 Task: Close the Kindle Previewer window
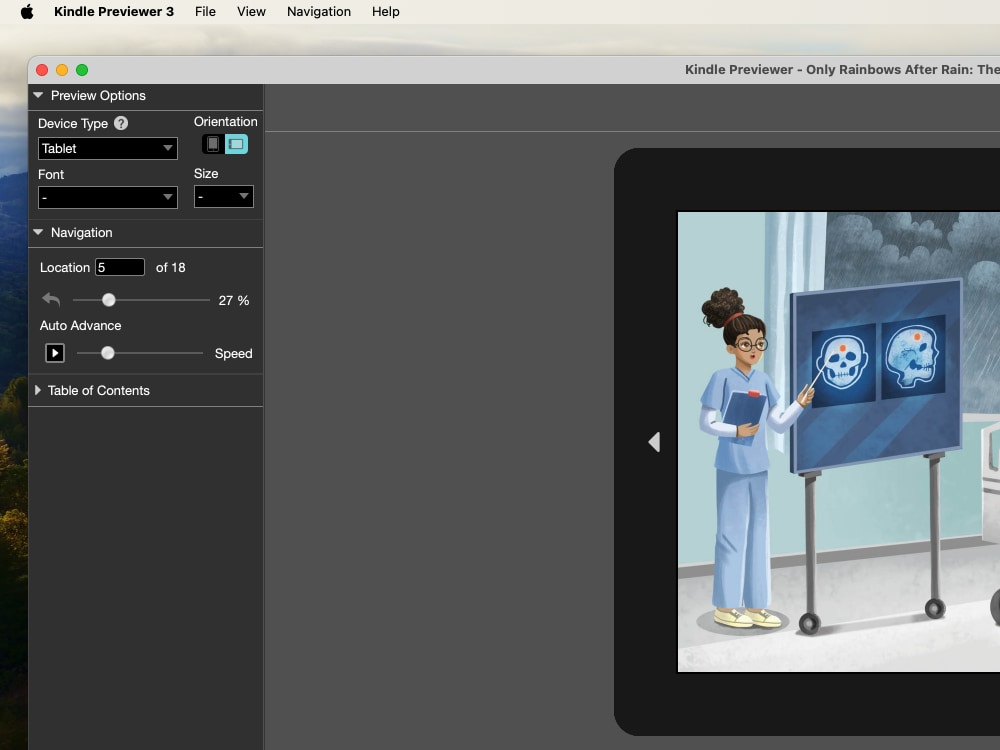(x=42, y=70)
